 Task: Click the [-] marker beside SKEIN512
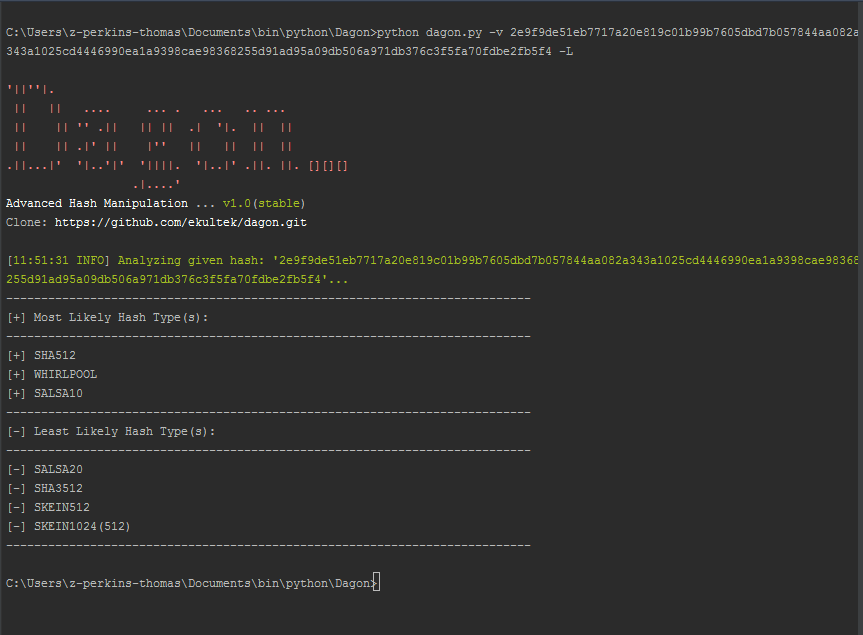(x=16, y=507)
